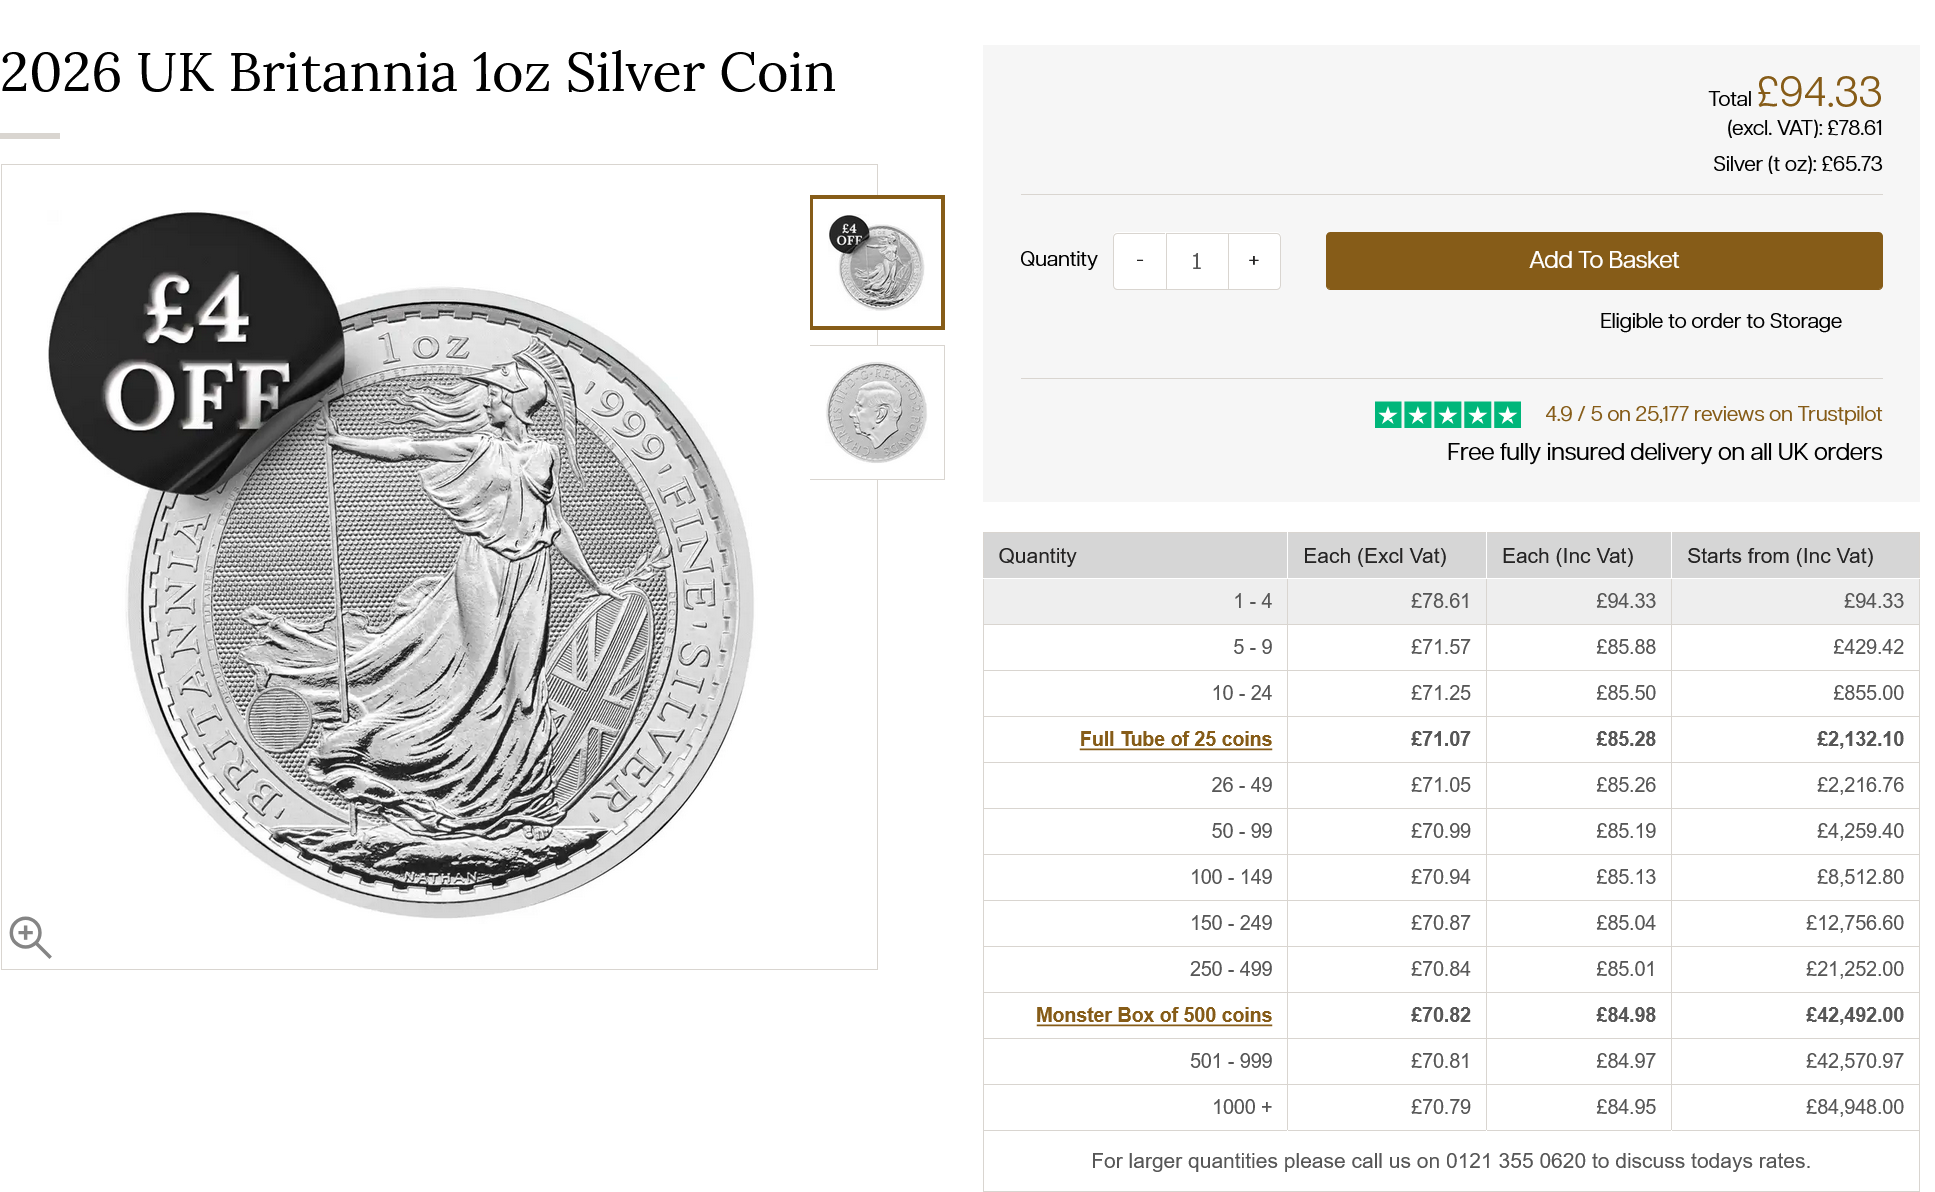The height and width of the screenshot is (1192, 1935).
Task: Open Full Tube of 25 coins link
Action: (1175, 739)
